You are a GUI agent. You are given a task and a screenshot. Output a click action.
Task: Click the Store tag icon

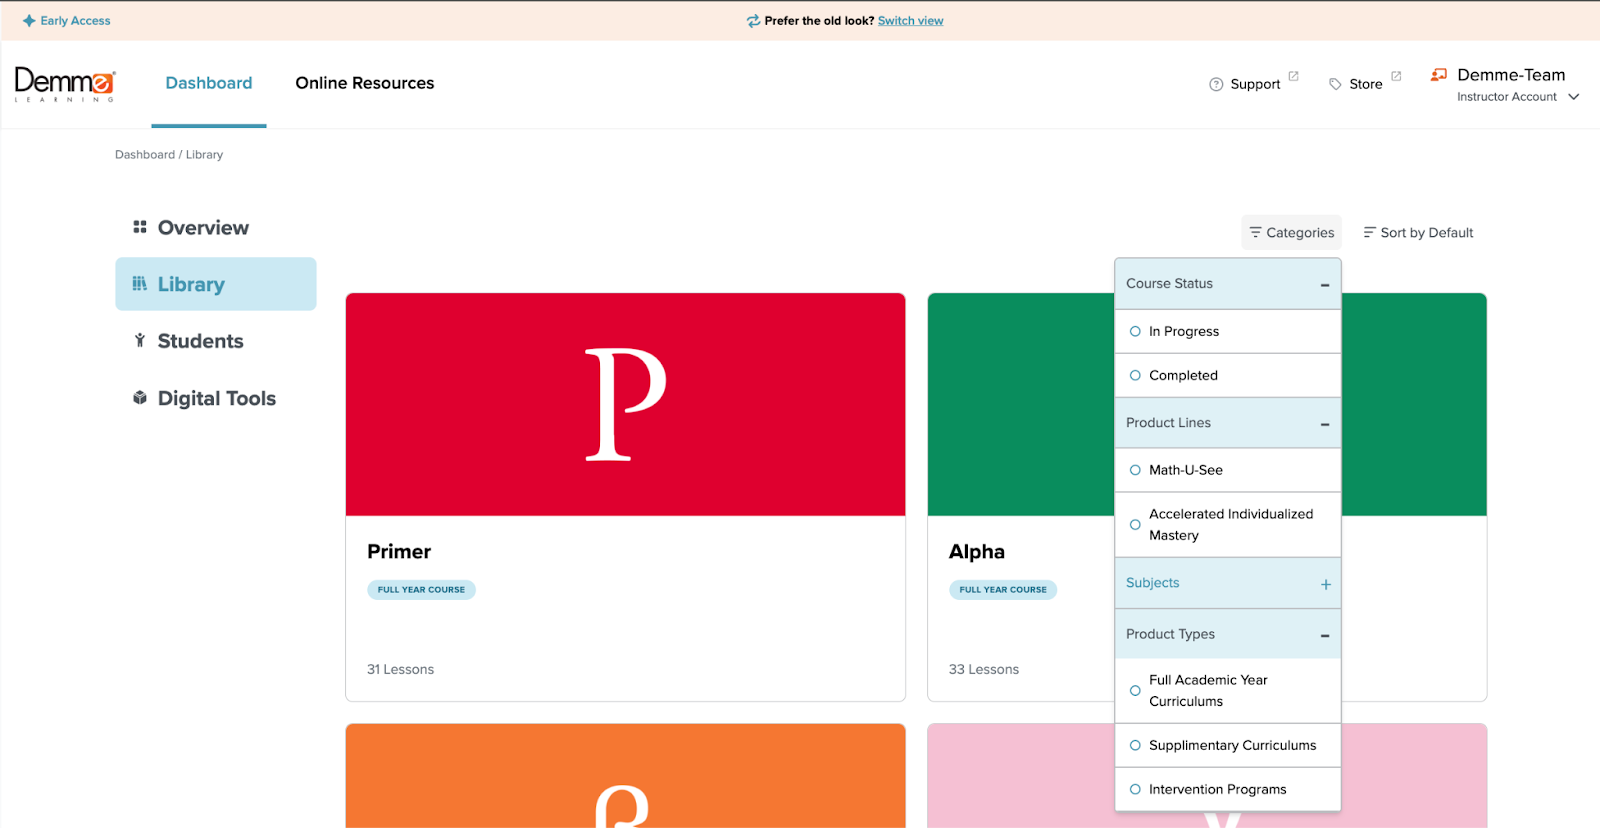point(1335,84)
